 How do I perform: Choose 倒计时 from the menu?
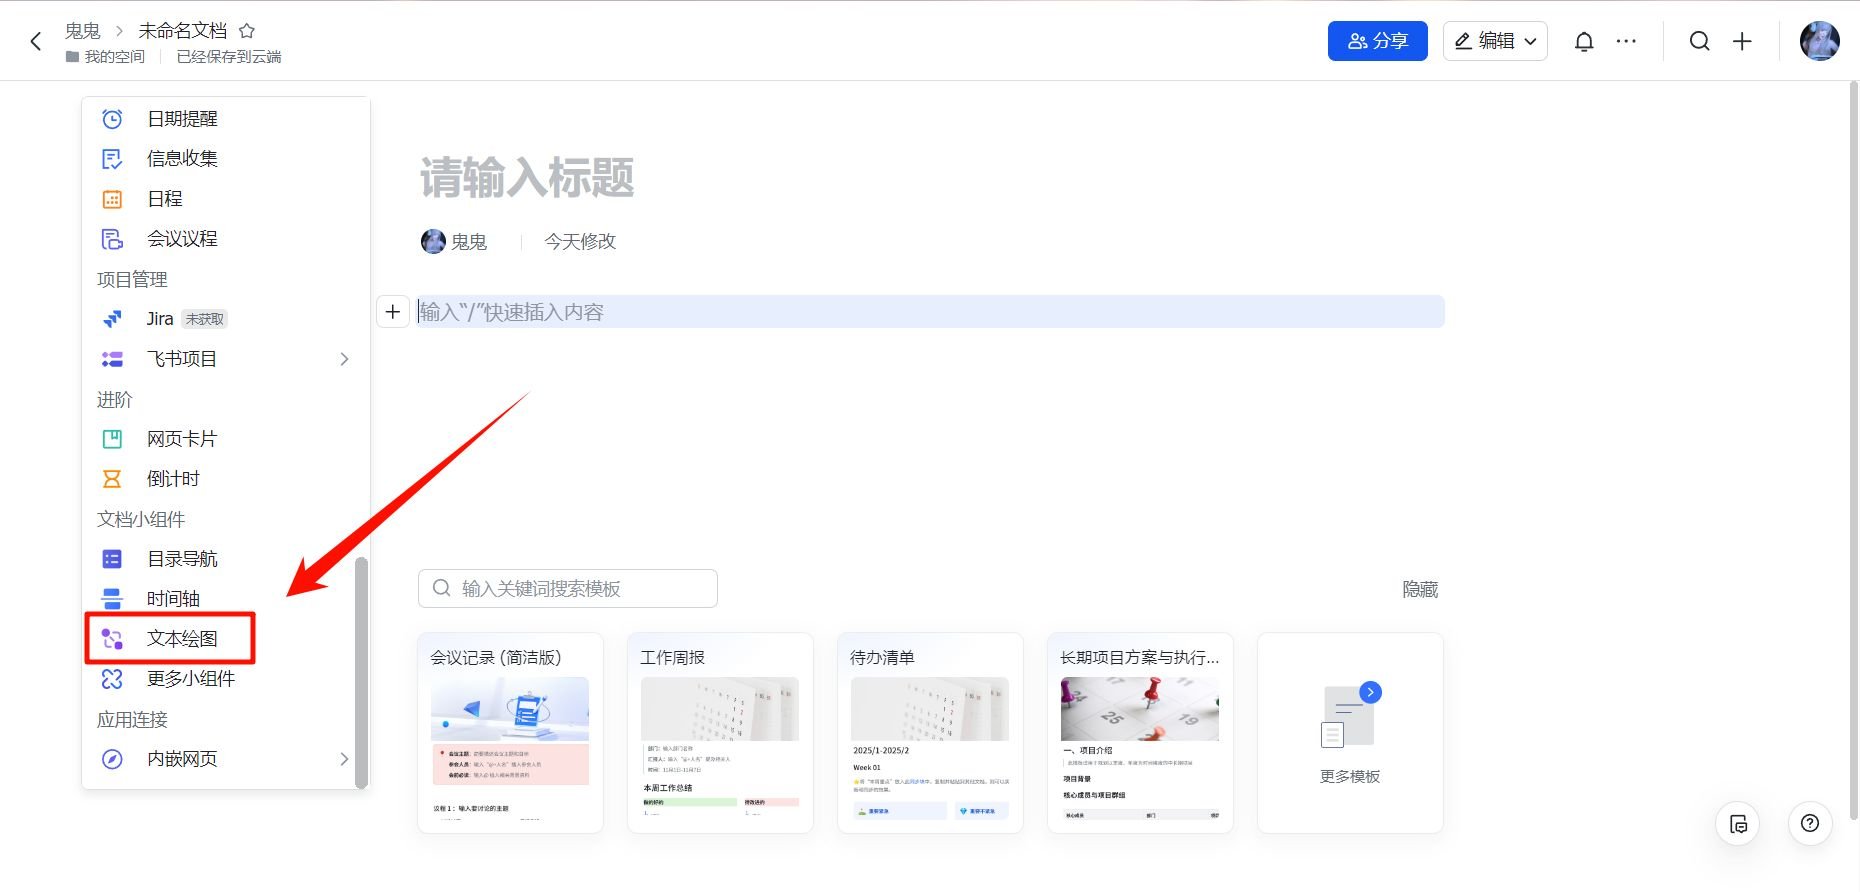click(x=173, y=479)
